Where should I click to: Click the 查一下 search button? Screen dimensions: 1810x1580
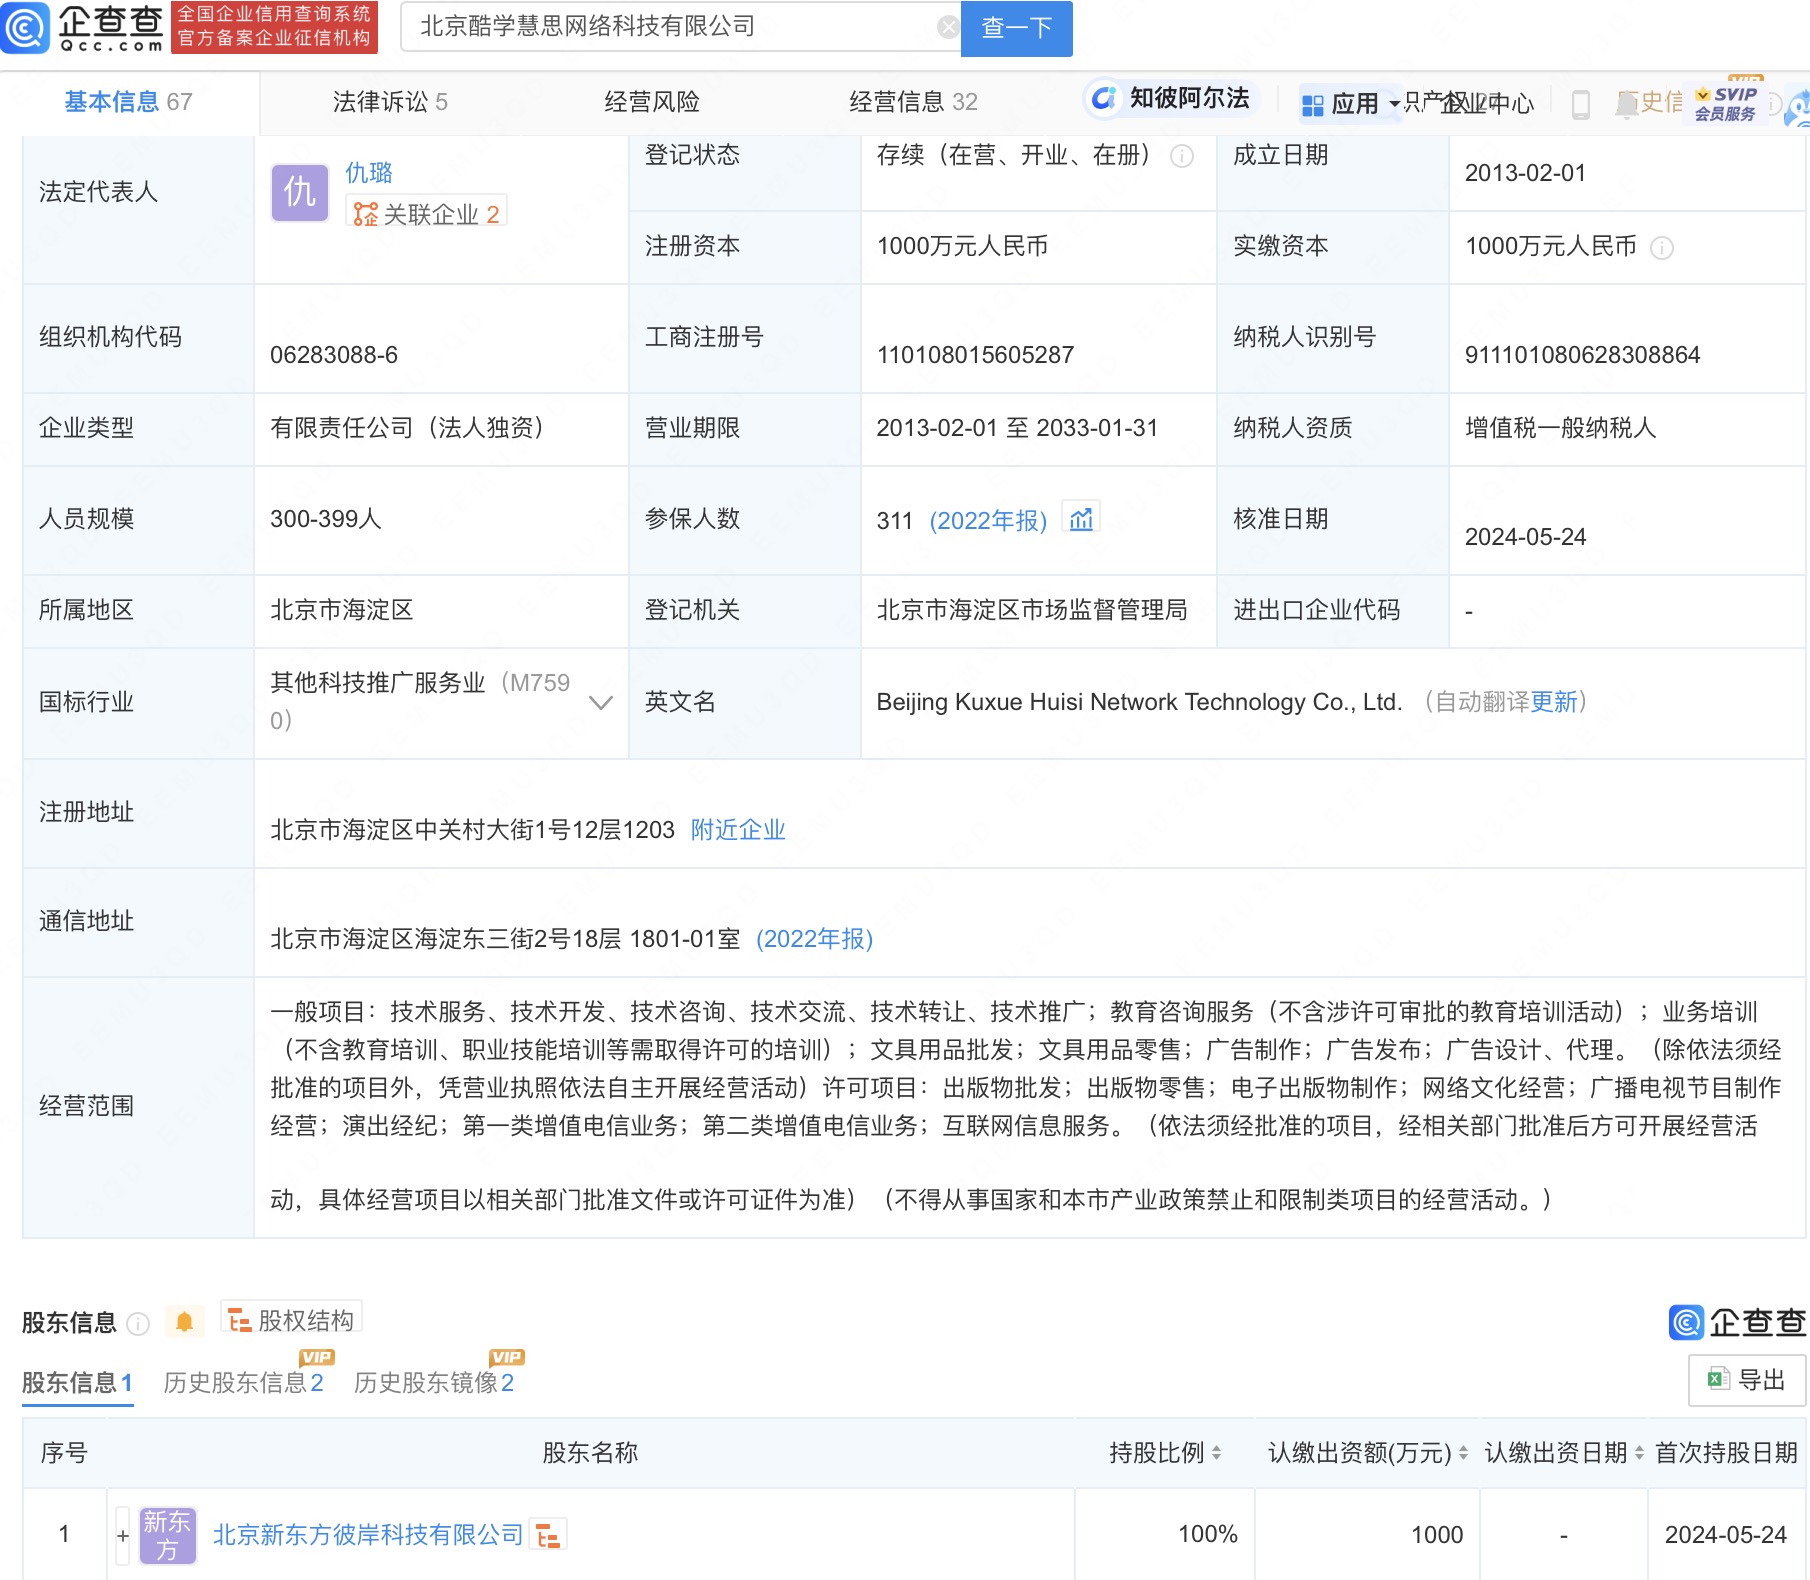[1016, 28]
